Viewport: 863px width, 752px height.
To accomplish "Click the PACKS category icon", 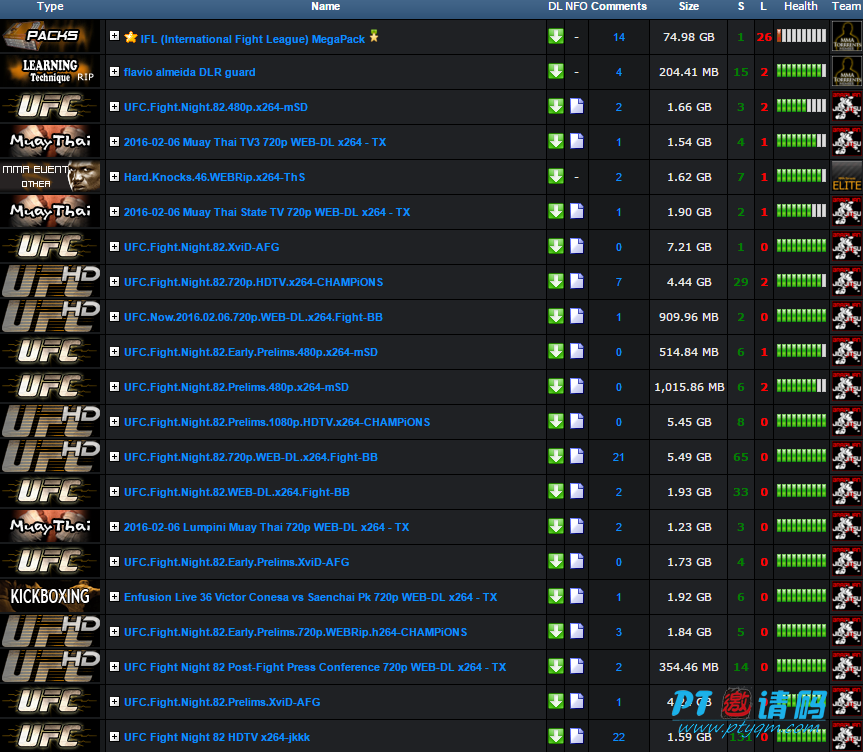I will [50, 36].
